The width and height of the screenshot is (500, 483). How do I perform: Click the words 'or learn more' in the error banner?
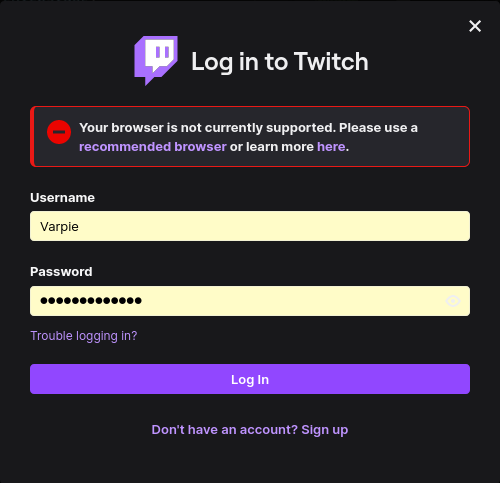click(x=272, y=147)
